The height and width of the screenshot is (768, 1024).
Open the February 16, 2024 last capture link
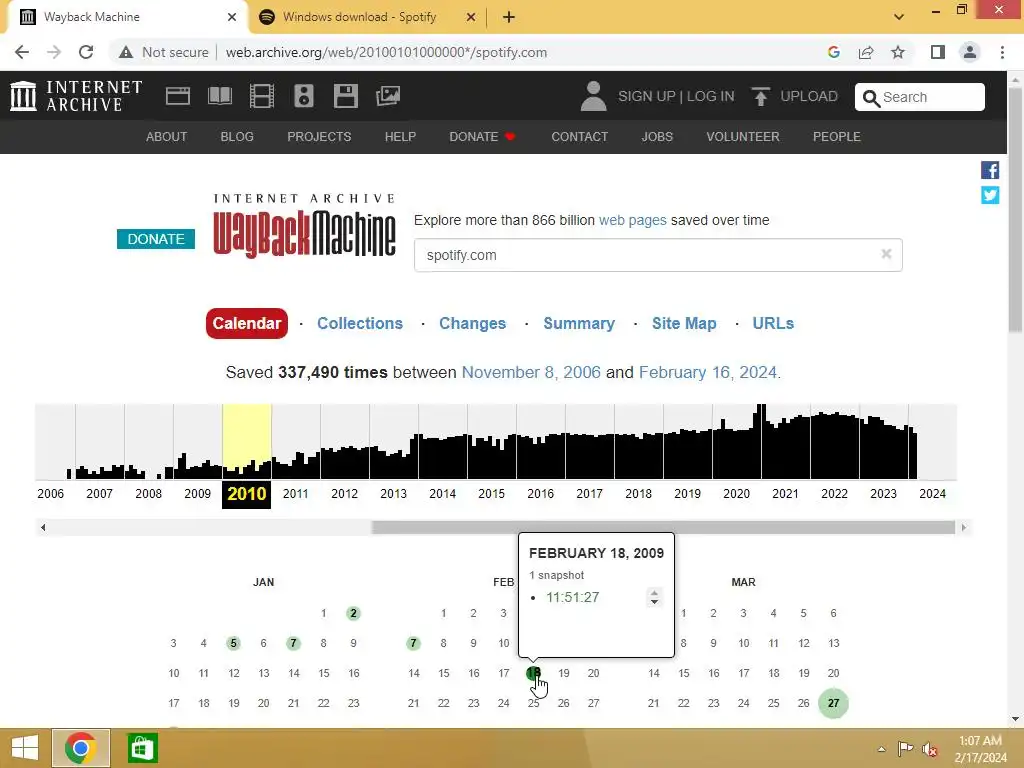coord(708,372)
